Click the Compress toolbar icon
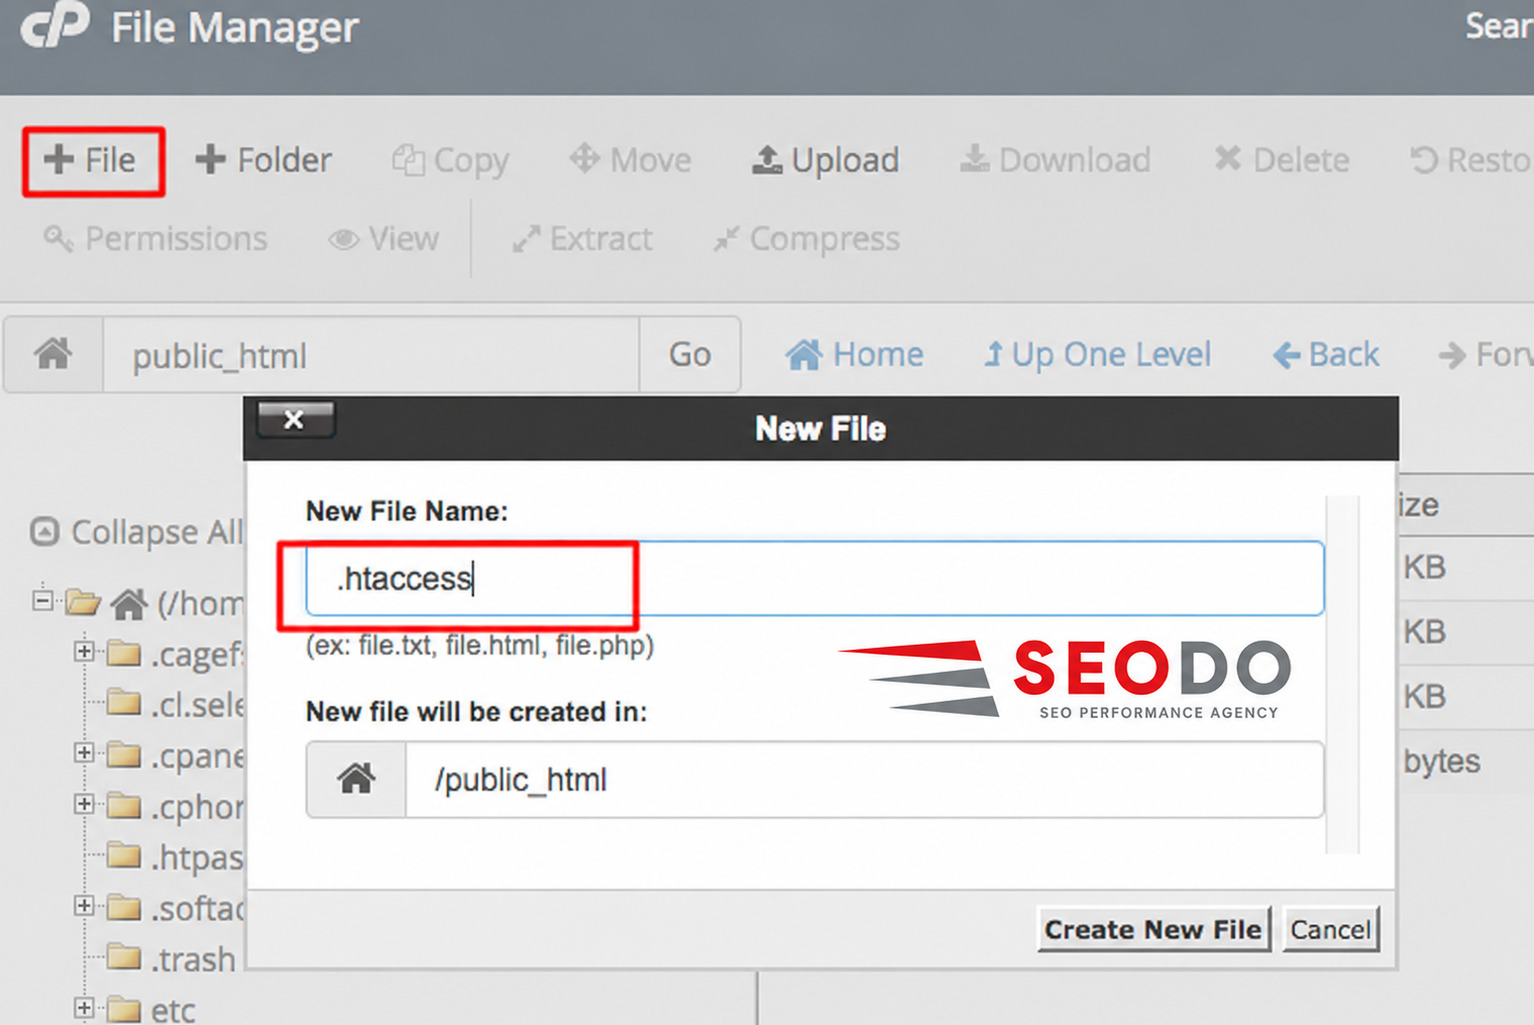The width and height of the screenshot is (1534, 1025). 726,239
